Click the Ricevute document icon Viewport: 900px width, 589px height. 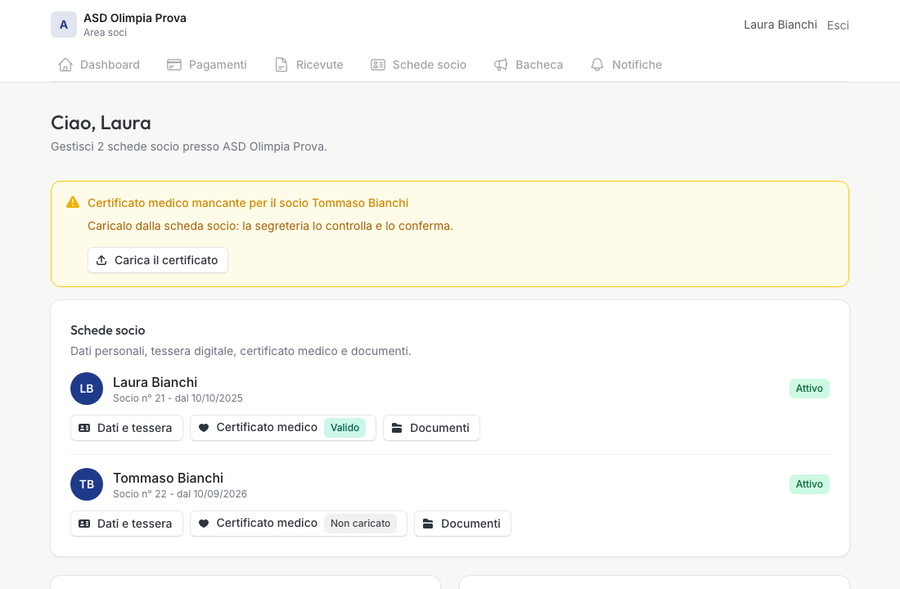pos(281,65)
